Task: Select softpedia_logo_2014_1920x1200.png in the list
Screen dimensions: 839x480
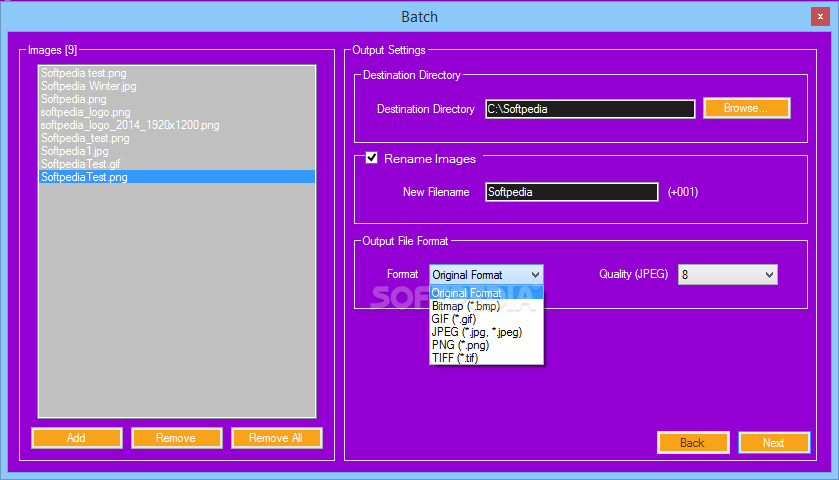Action: tap(177, 125)
